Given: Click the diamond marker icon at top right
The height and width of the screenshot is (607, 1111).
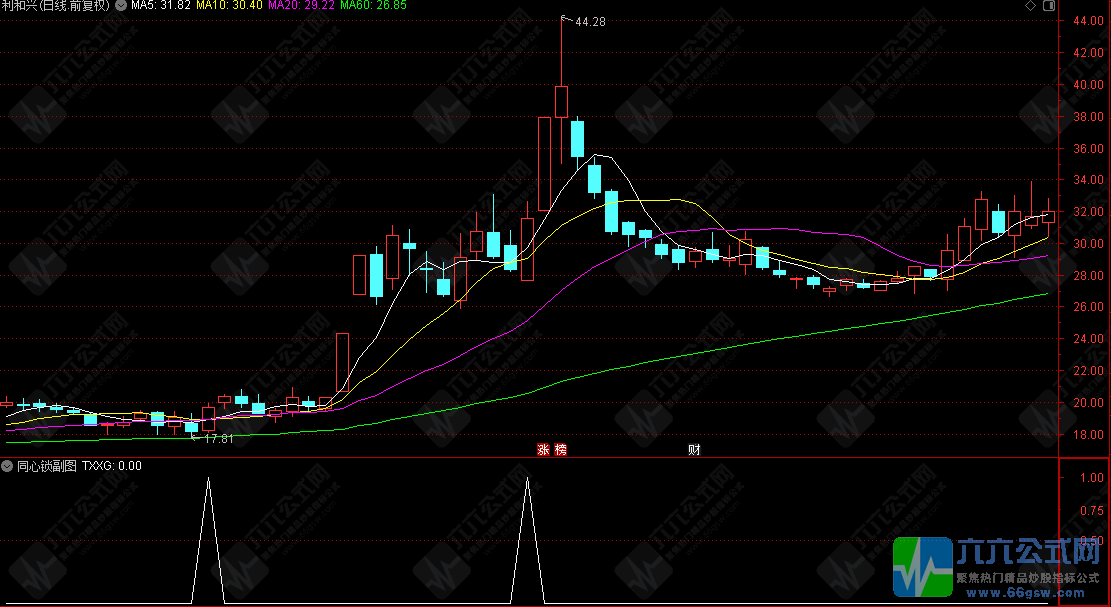Looking at the screenshot, I should [x=1030, y=6].
